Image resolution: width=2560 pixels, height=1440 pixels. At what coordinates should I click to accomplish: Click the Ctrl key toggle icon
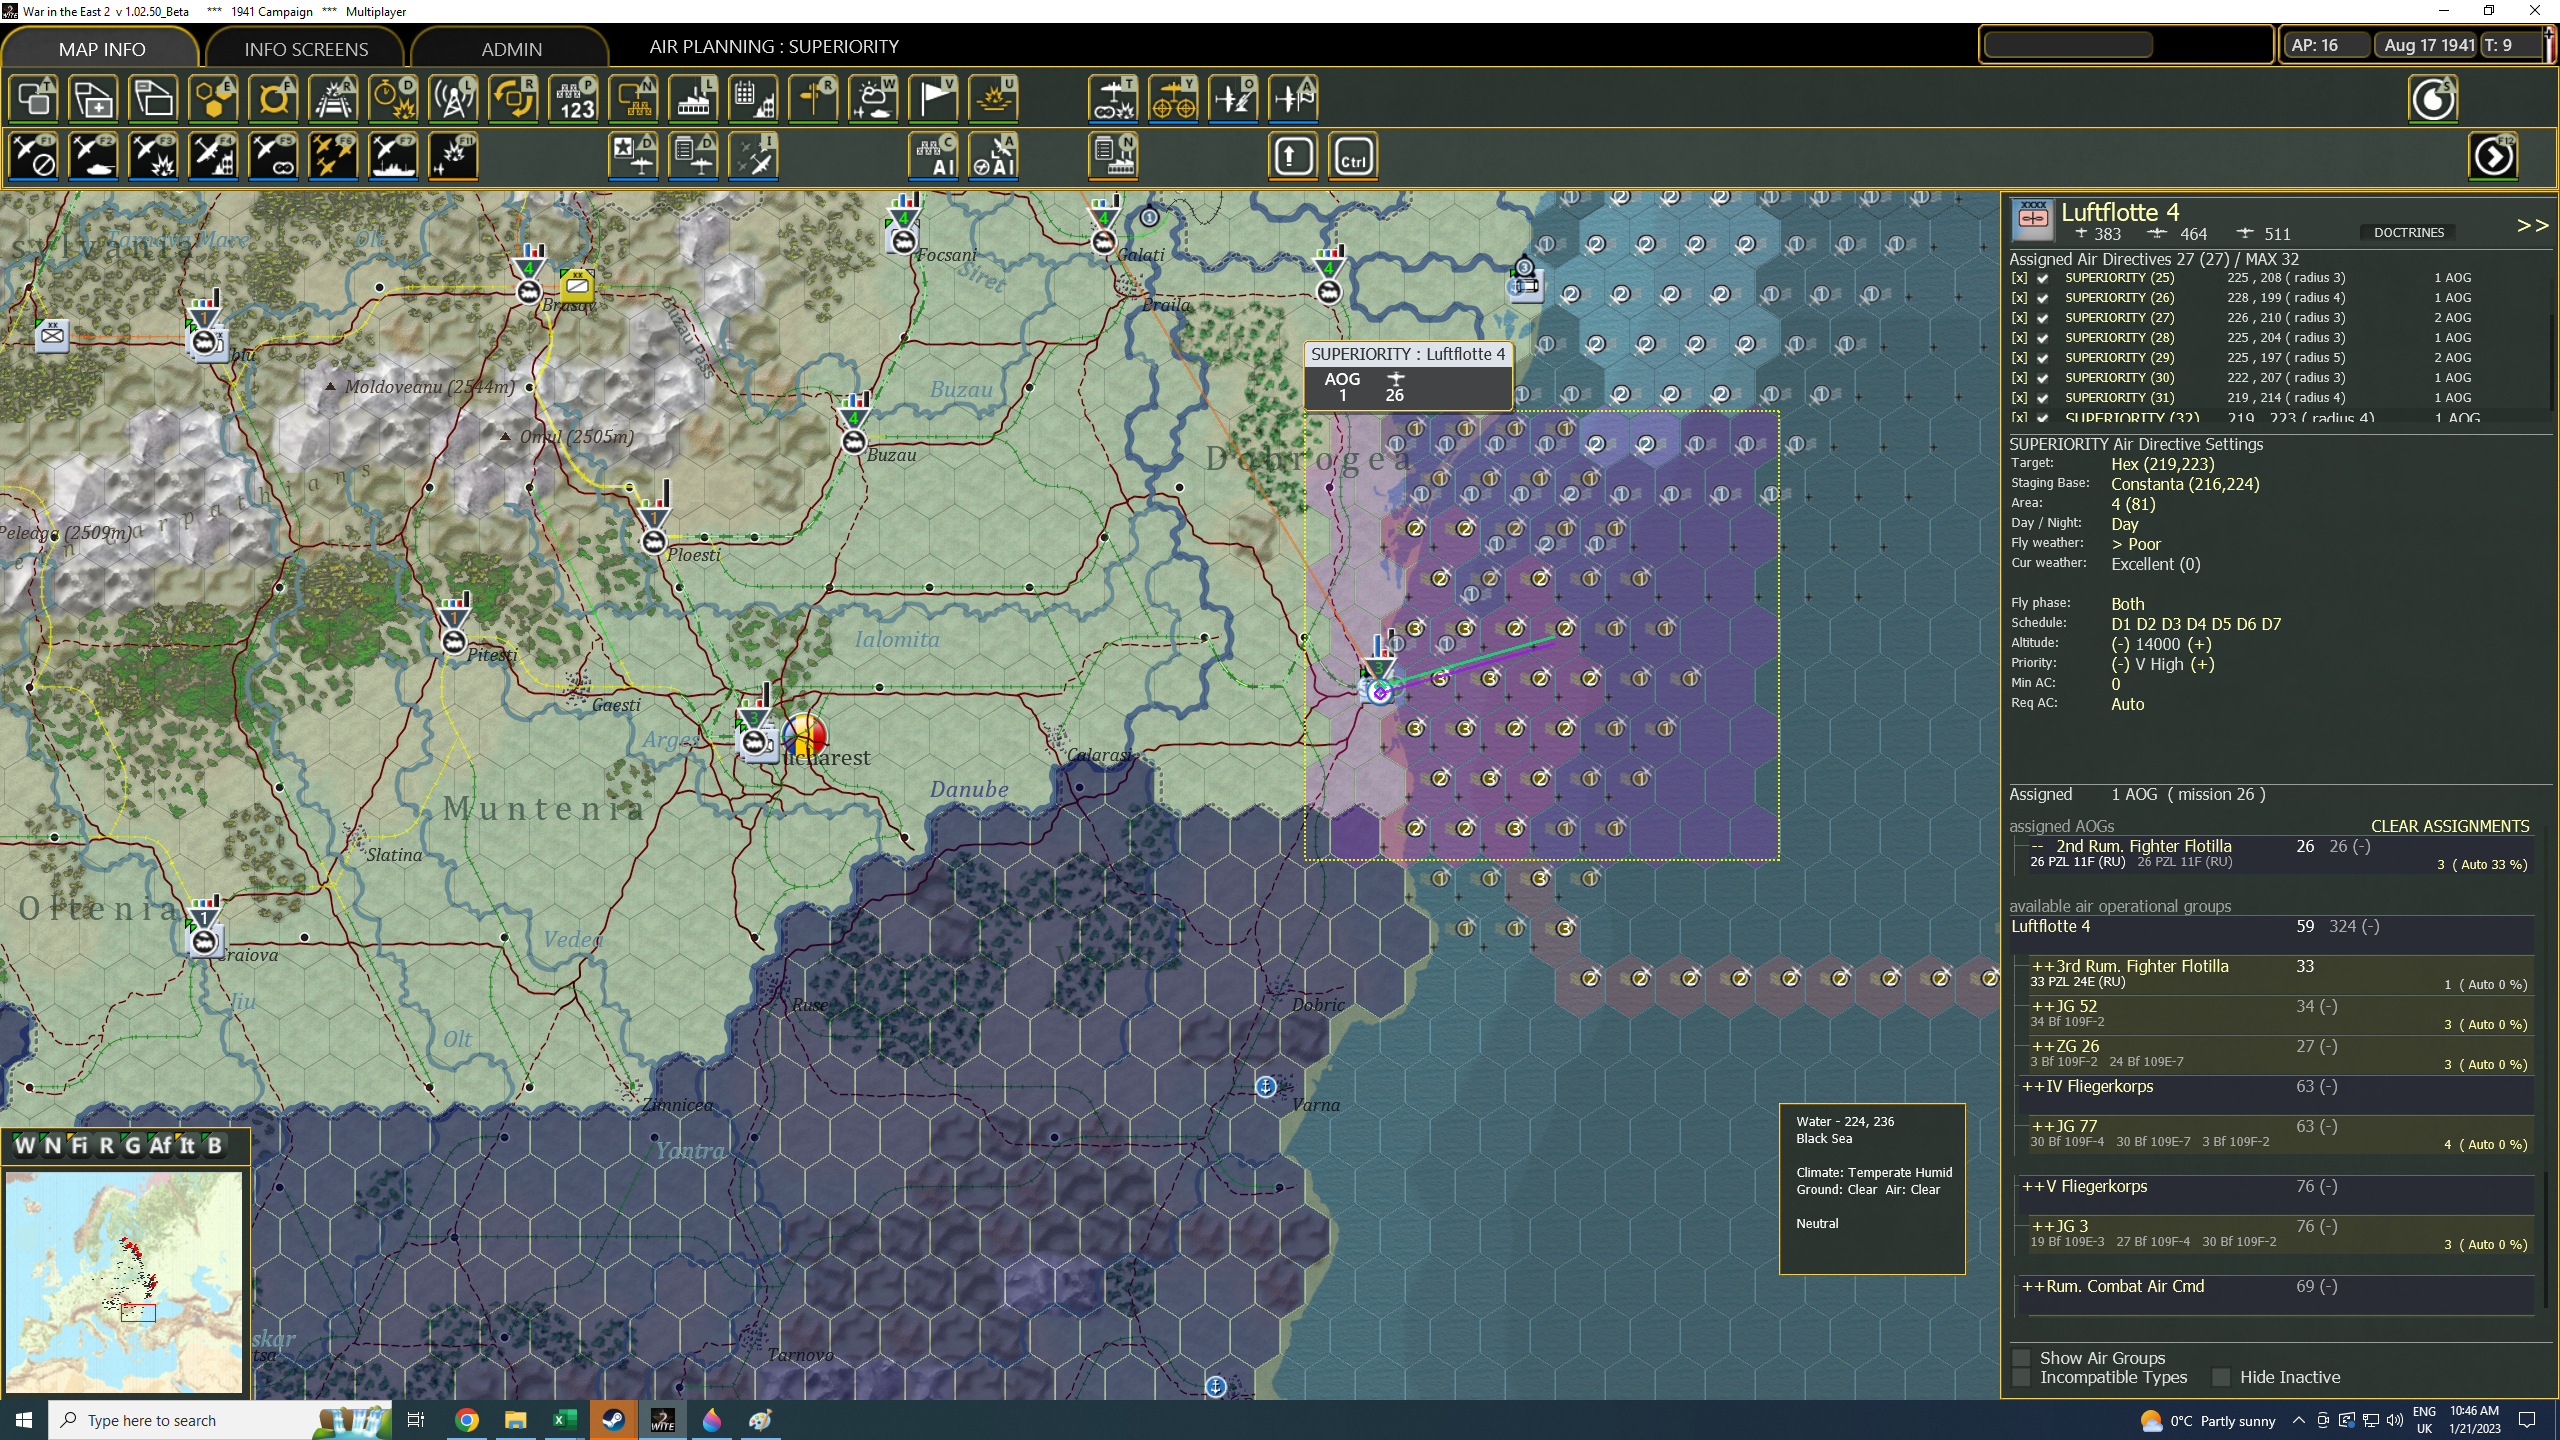coord(1353,156)
